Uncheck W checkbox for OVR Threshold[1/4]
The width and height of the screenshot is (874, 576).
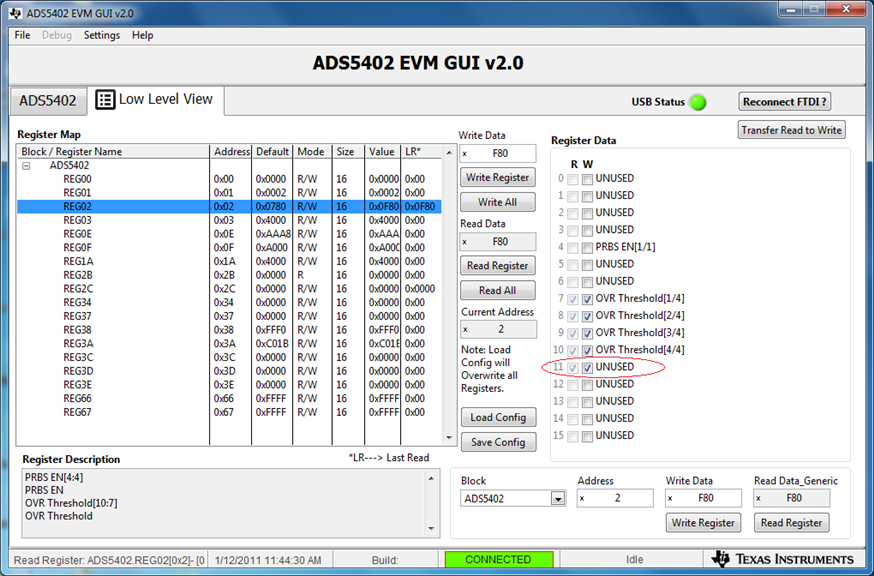point(587,299)
